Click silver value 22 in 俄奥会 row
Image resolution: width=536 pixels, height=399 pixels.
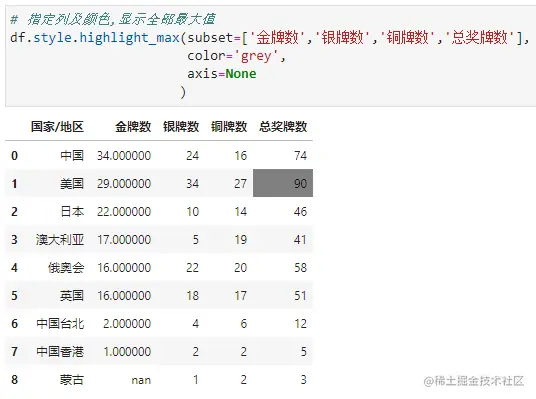[192, 268]
